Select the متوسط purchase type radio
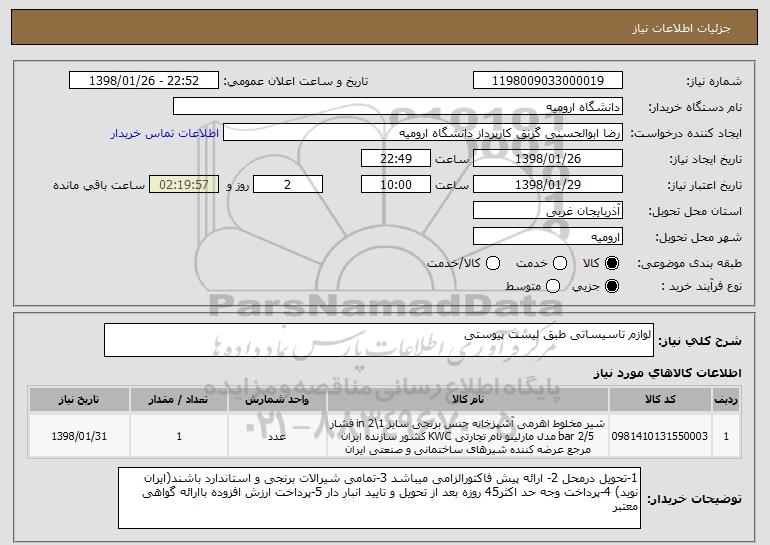Screen dimensions: 770x545 (553, 286)
